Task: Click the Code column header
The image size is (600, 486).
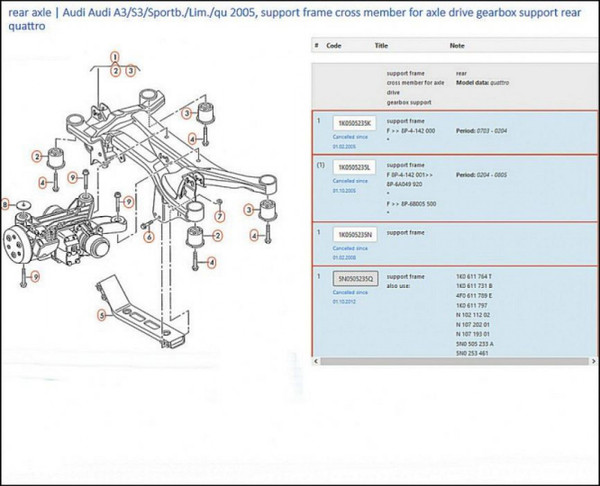Action: [x=334, y=45]
